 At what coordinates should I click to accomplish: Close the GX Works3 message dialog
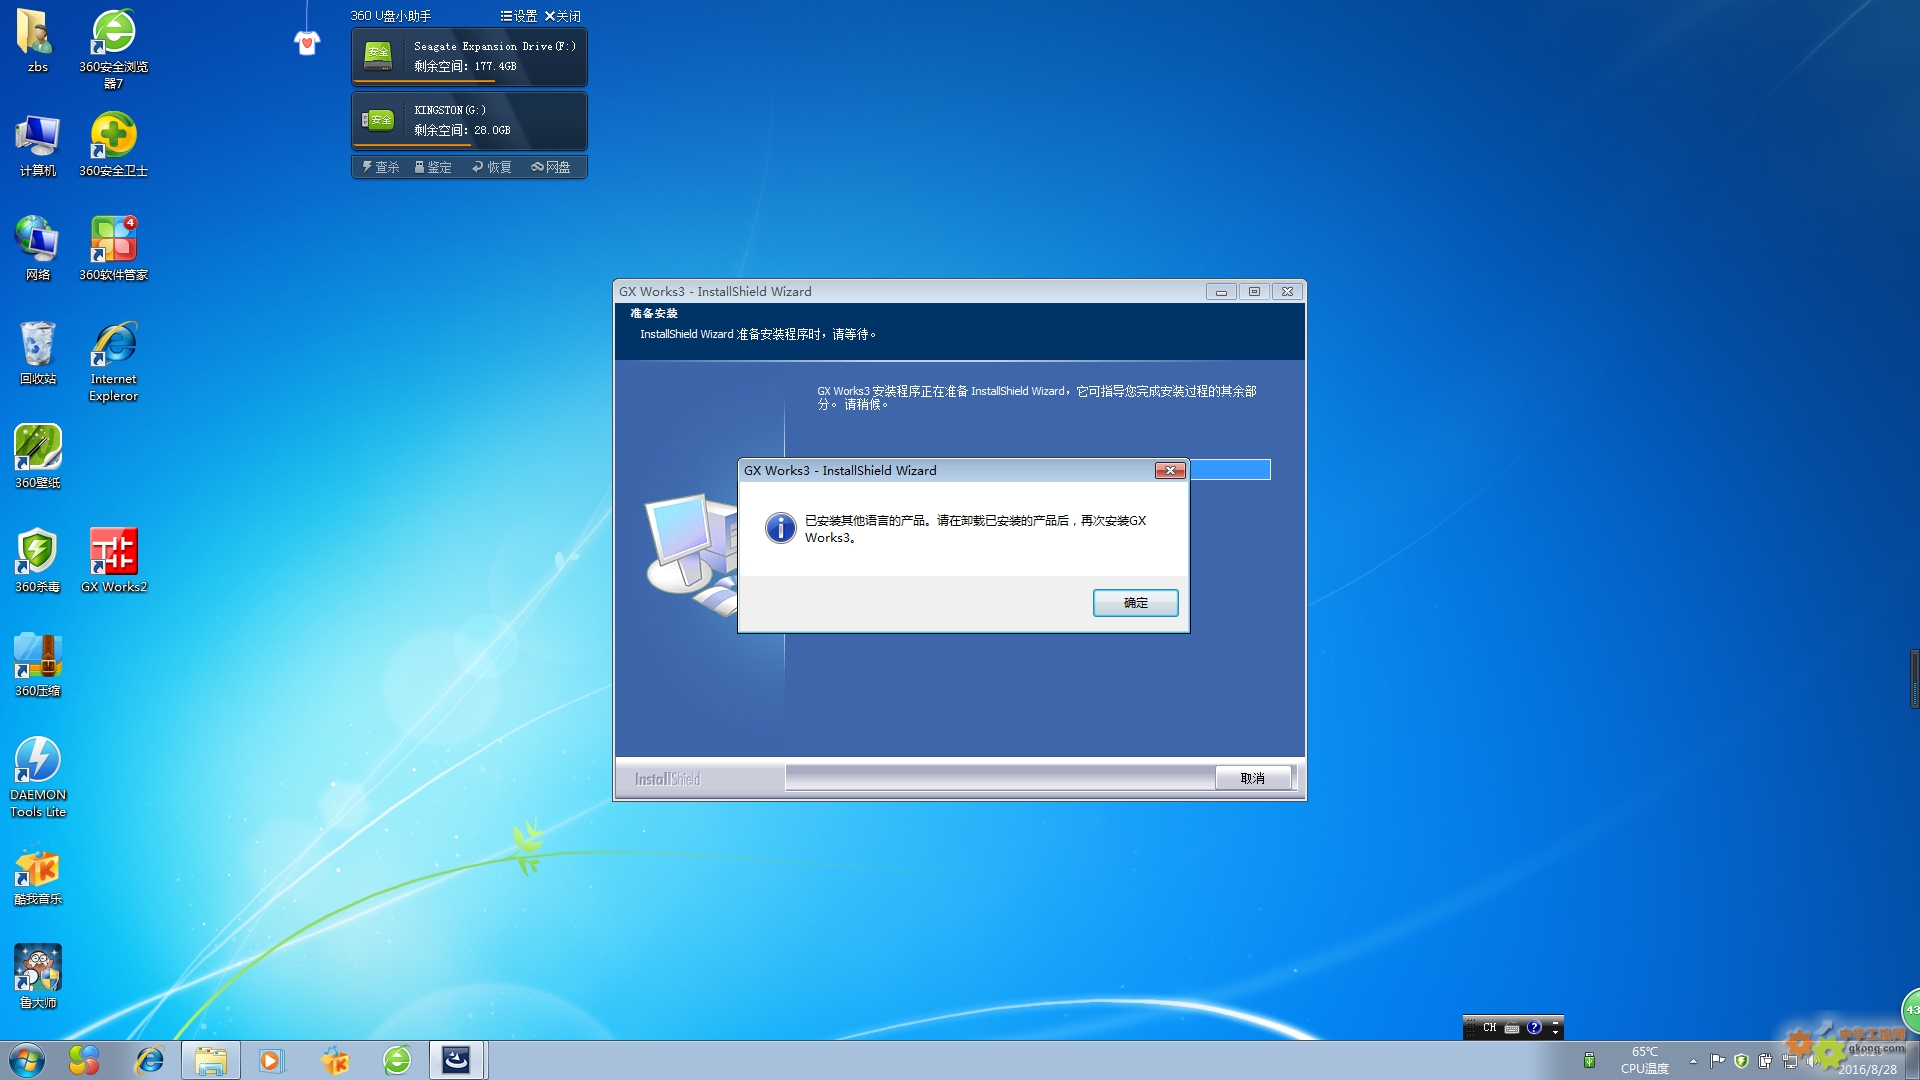pos(1170,470)
